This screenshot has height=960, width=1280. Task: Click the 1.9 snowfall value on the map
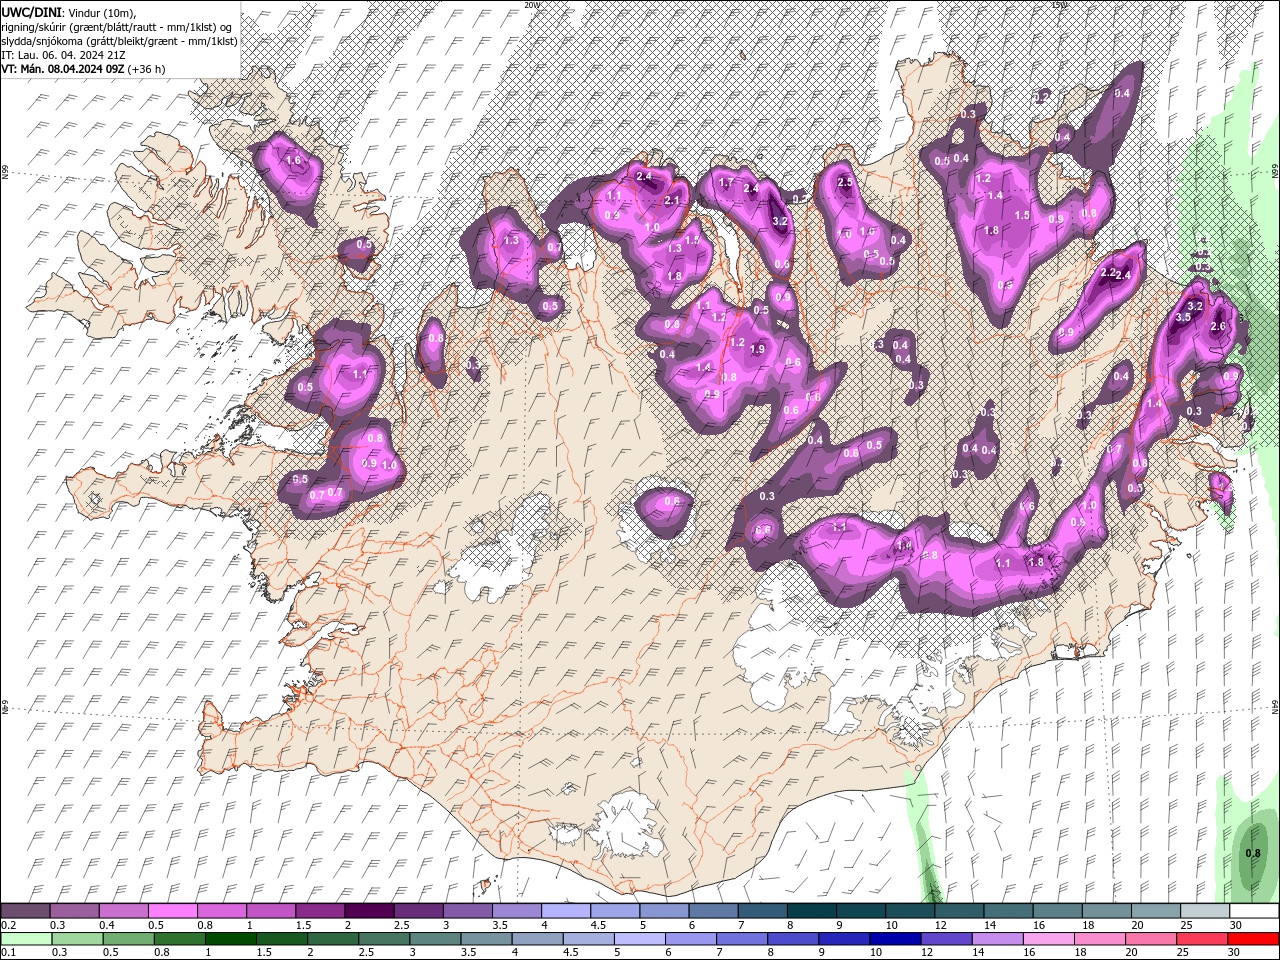coord(757,349)
